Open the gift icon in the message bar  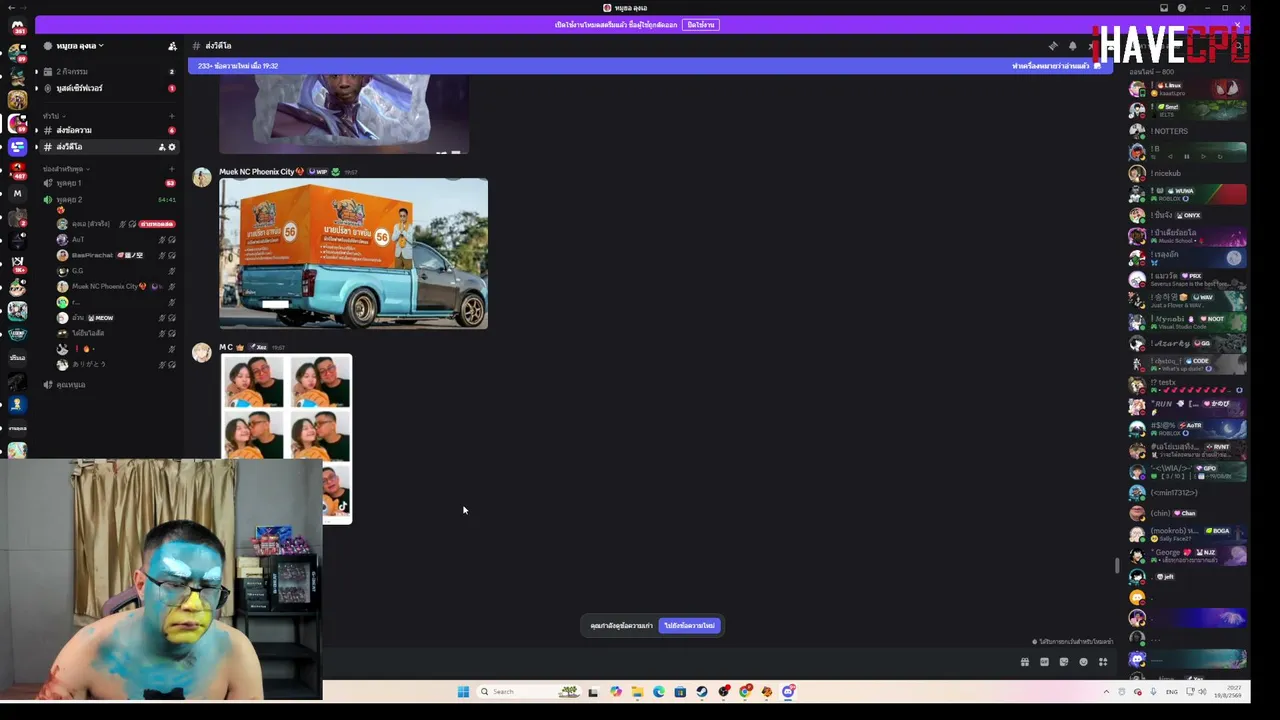pos(1025,662)
